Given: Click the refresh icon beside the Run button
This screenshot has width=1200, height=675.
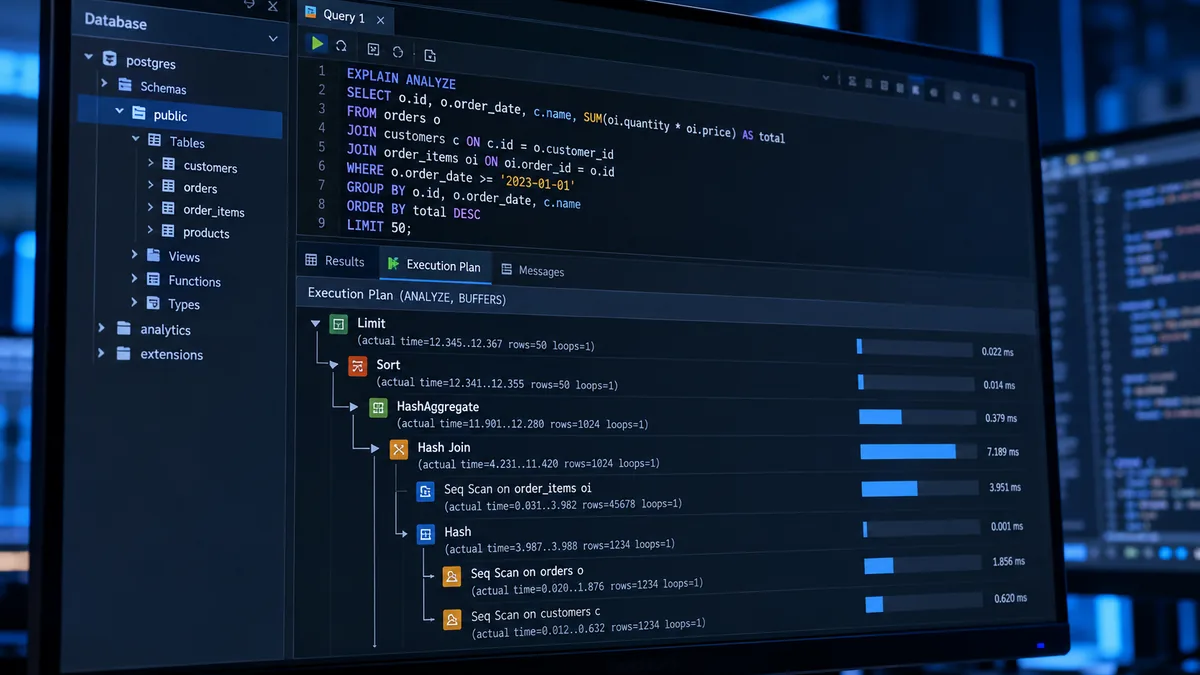Looking at the screenshot, I should pyautogui.click(x=341, y=45).
